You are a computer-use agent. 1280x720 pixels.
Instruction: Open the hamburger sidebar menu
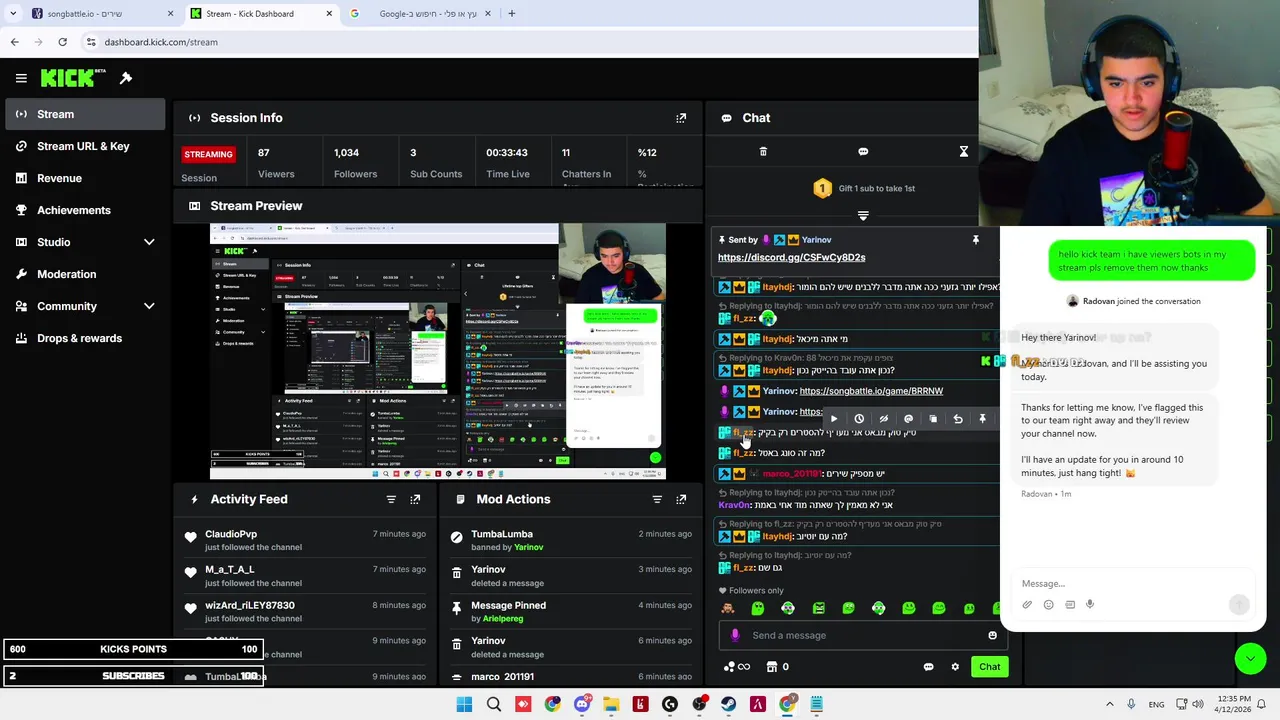tap(21, 78)
